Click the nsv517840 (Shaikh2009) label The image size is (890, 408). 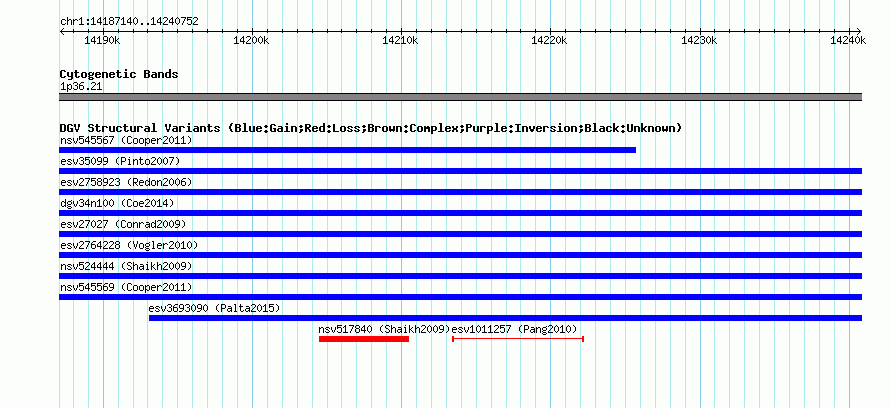click(x=384, y=329)
